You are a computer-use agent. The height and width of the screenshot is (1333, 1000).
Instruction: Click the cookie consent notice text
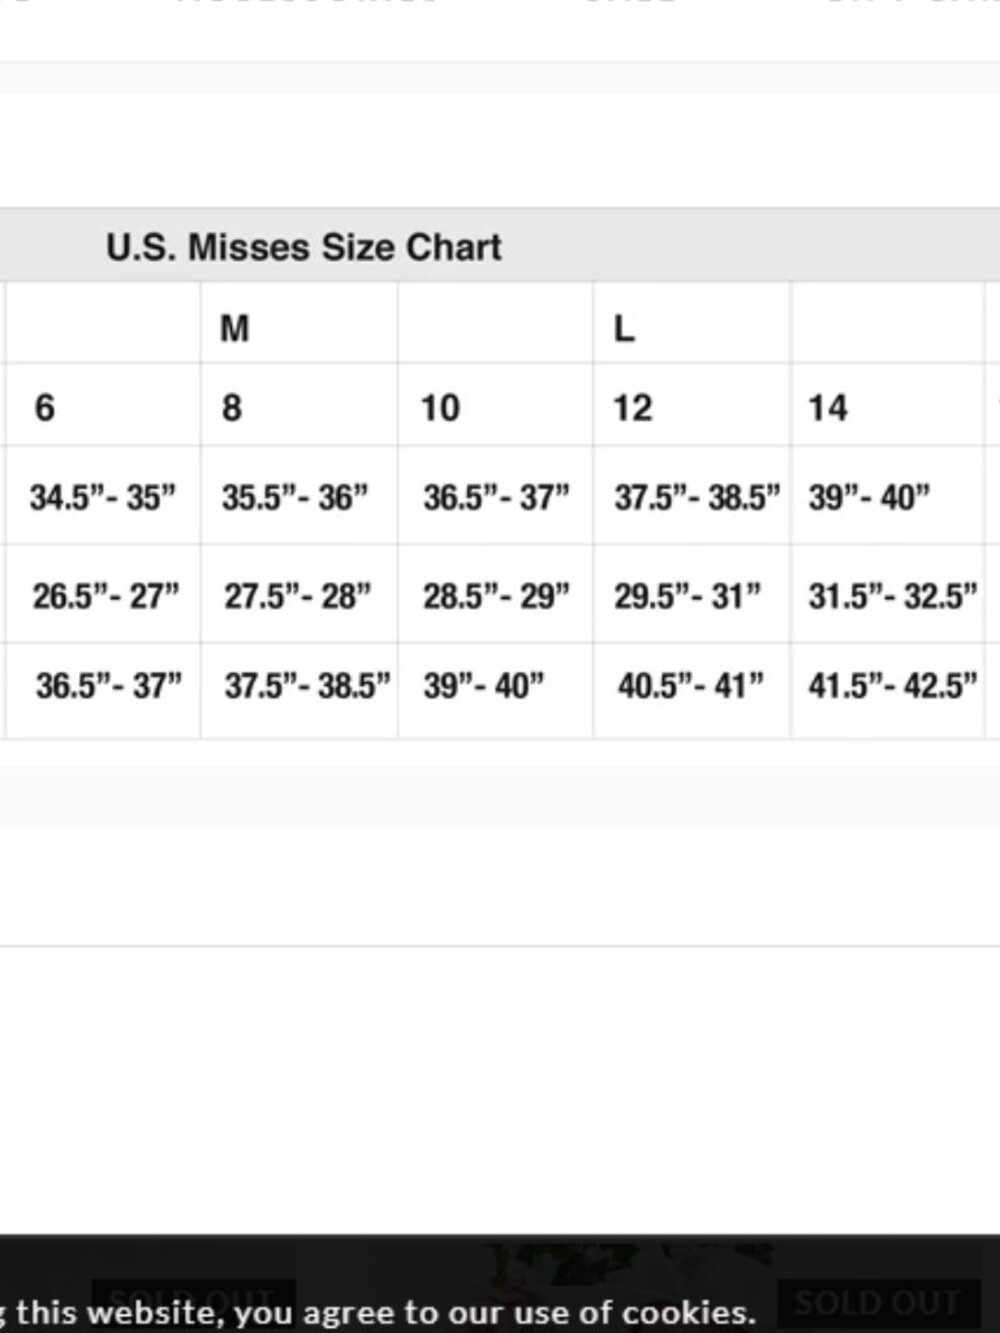click(378, 1311)
